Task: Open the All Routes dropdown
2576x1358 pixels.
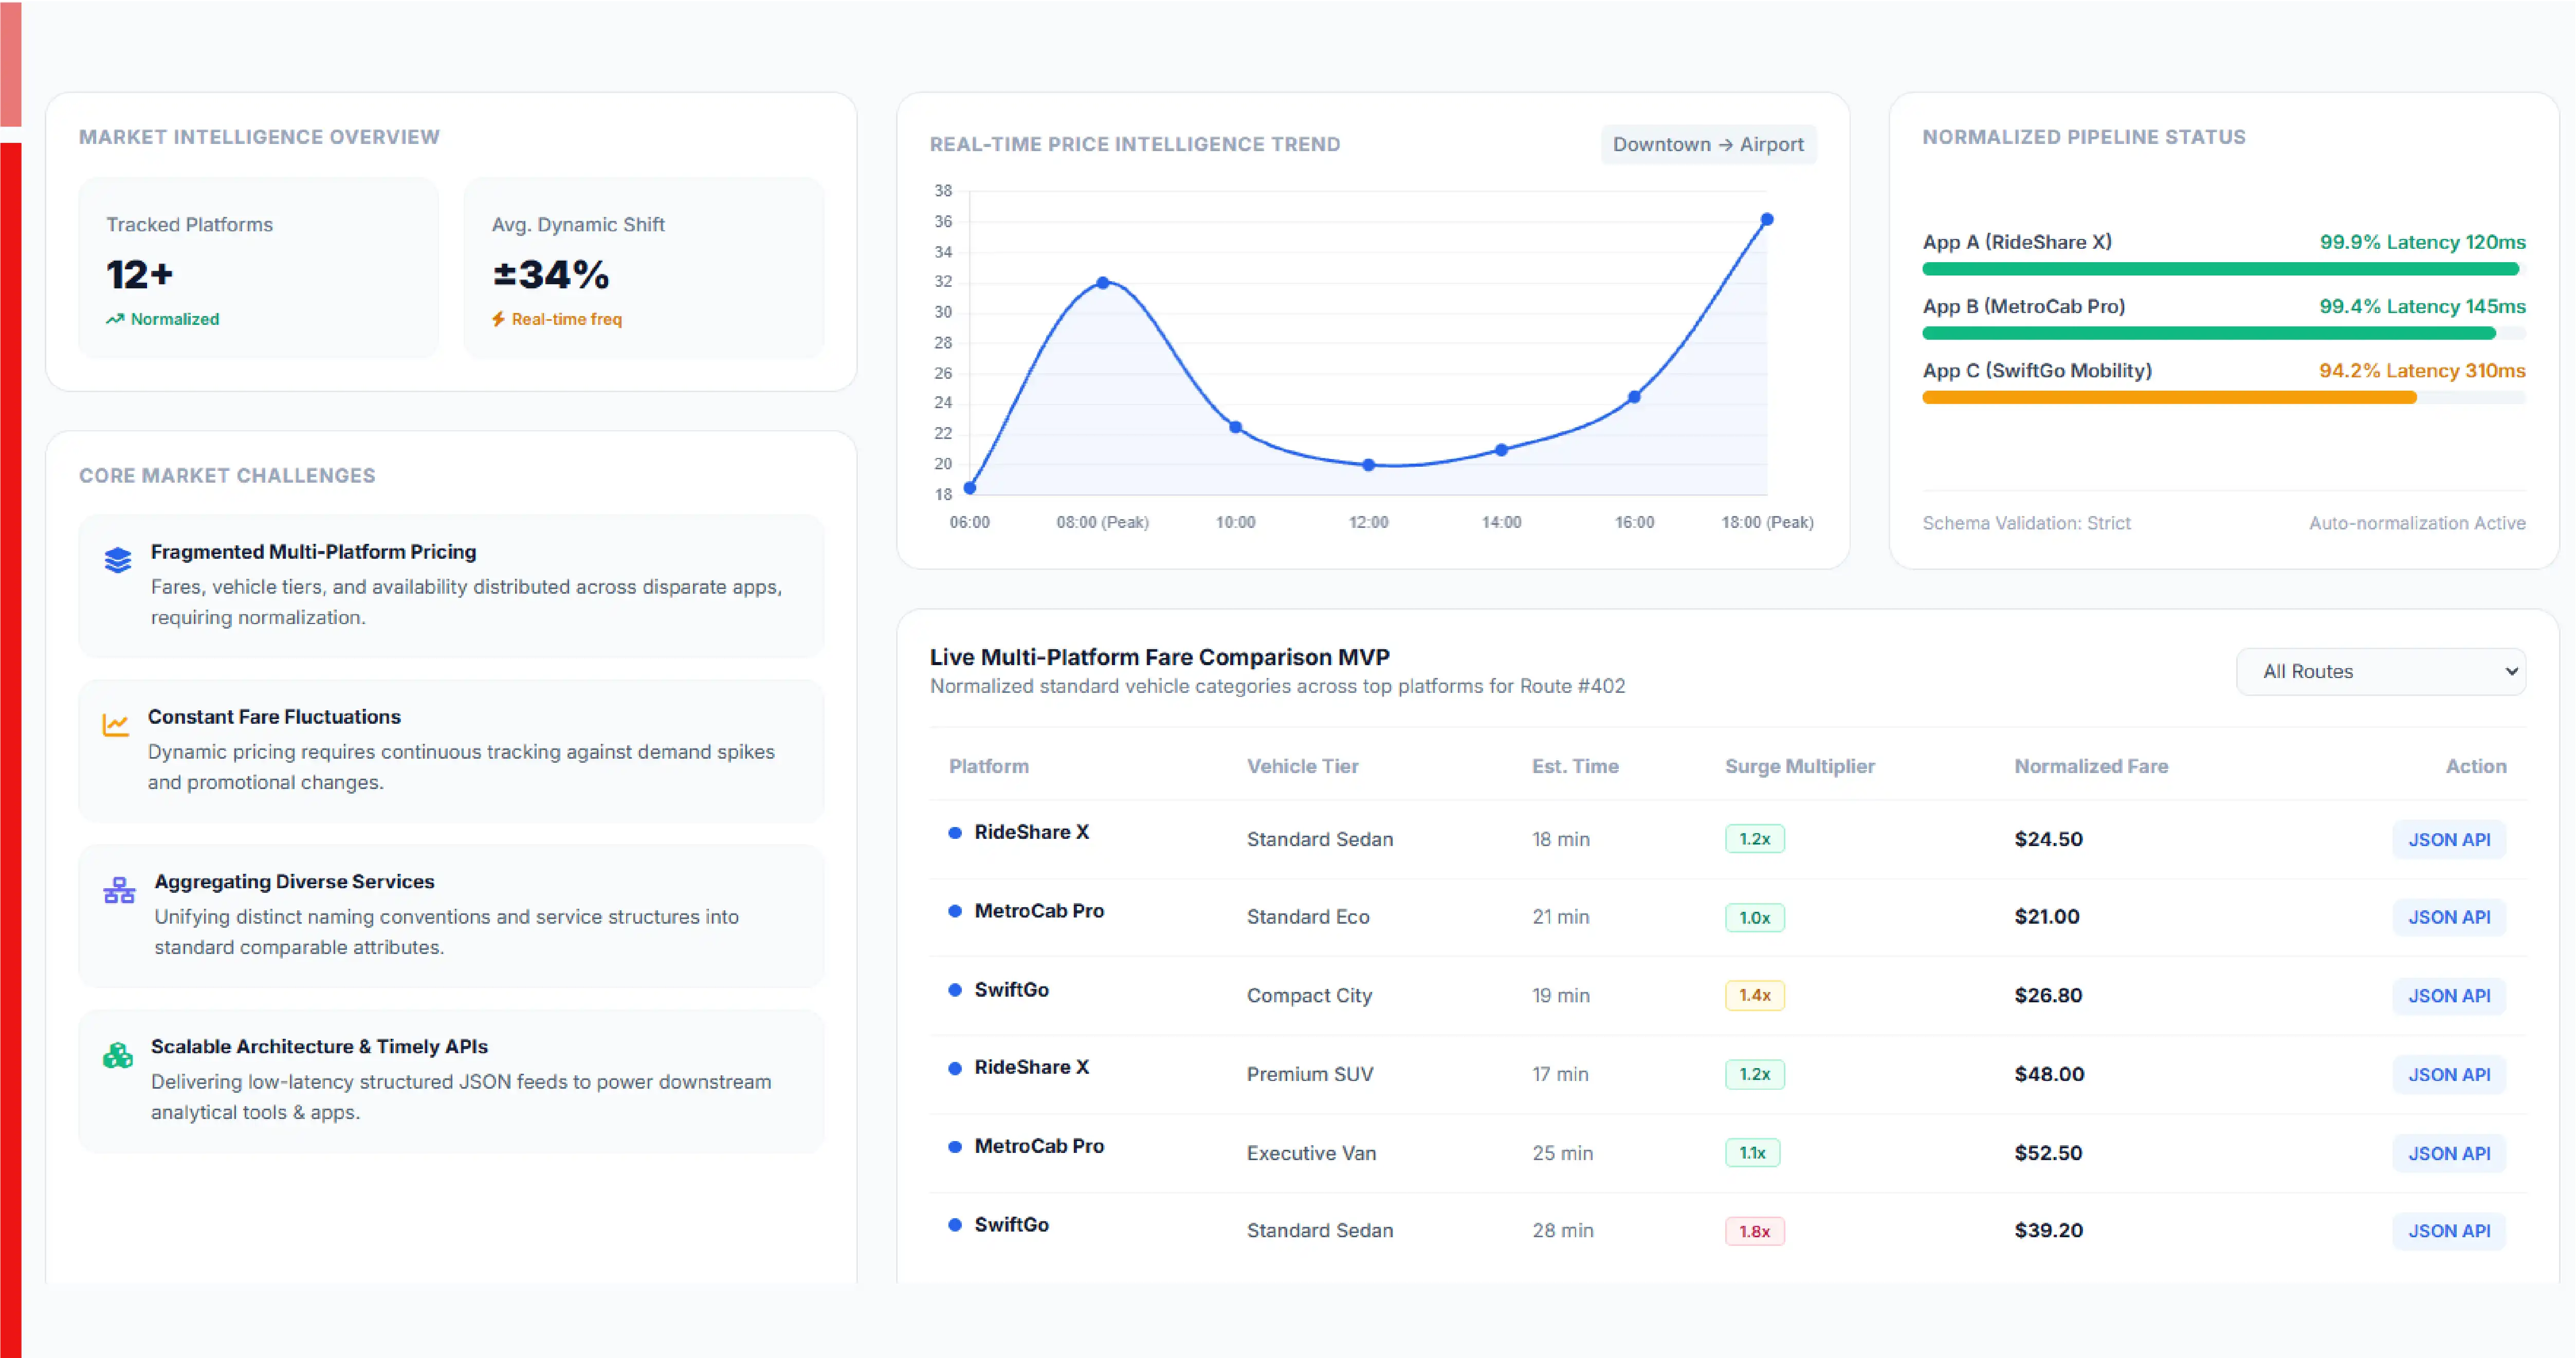Action: coord(2380,671)
